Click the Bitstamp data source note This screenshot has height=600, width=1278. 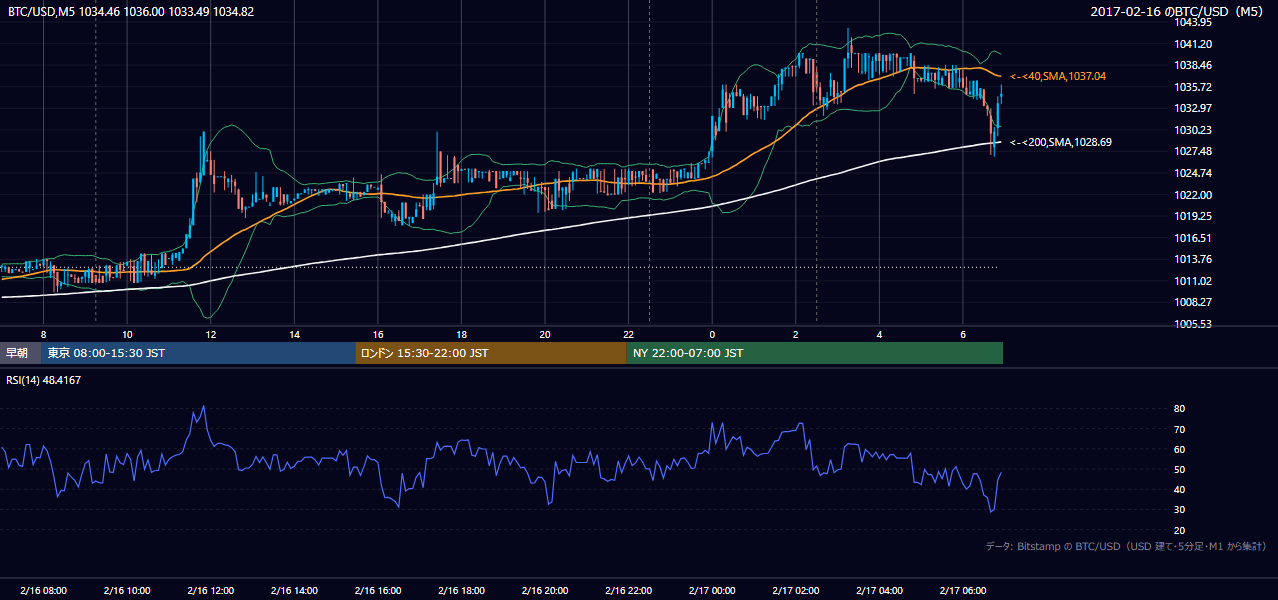[x=1126, y=546]
